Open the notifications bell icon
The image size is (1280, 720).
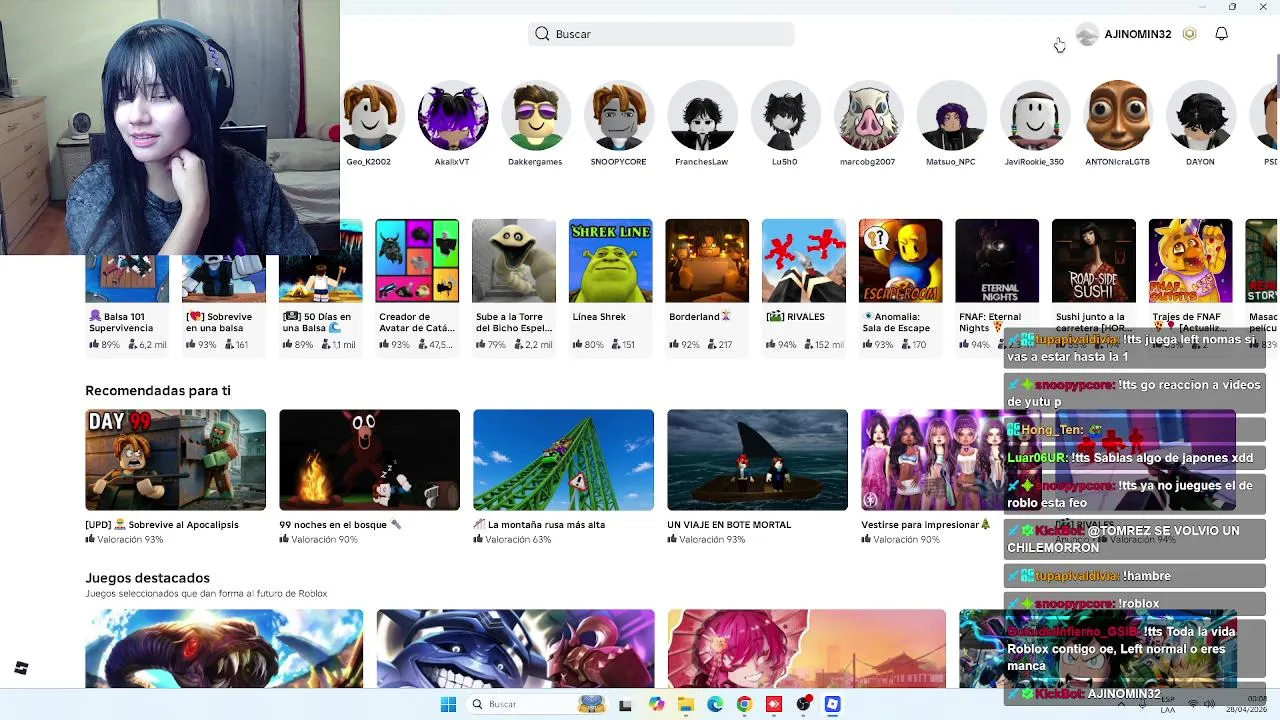[x=1221, y=34]
